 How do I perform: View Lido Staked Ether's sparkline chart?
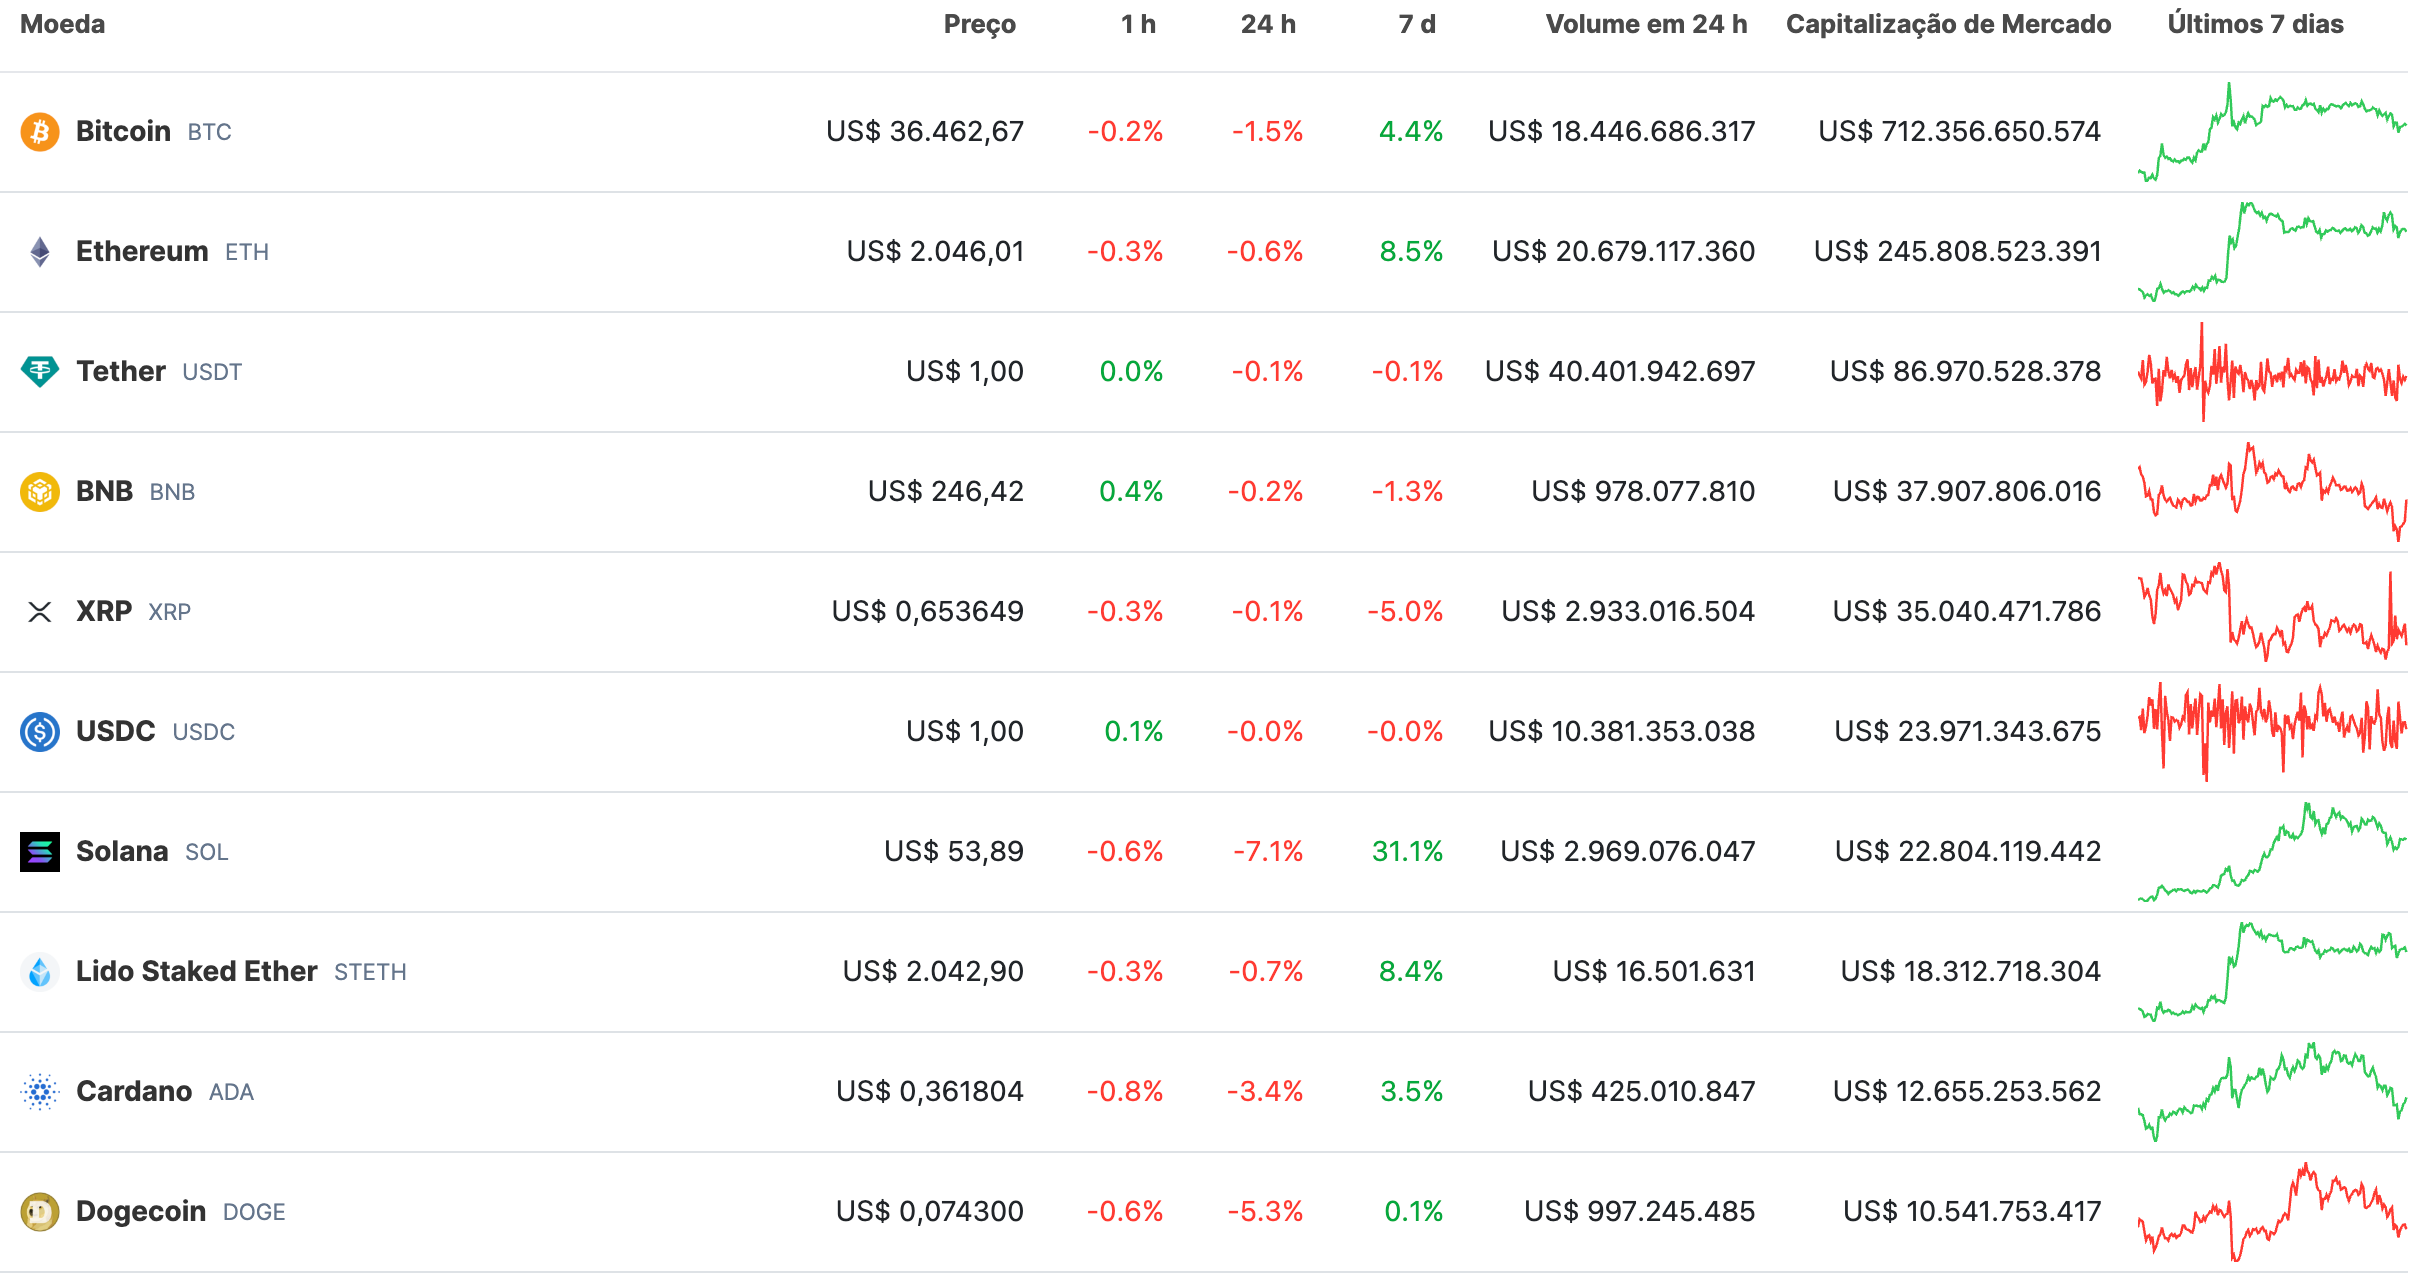click(x=2272, y=972)
